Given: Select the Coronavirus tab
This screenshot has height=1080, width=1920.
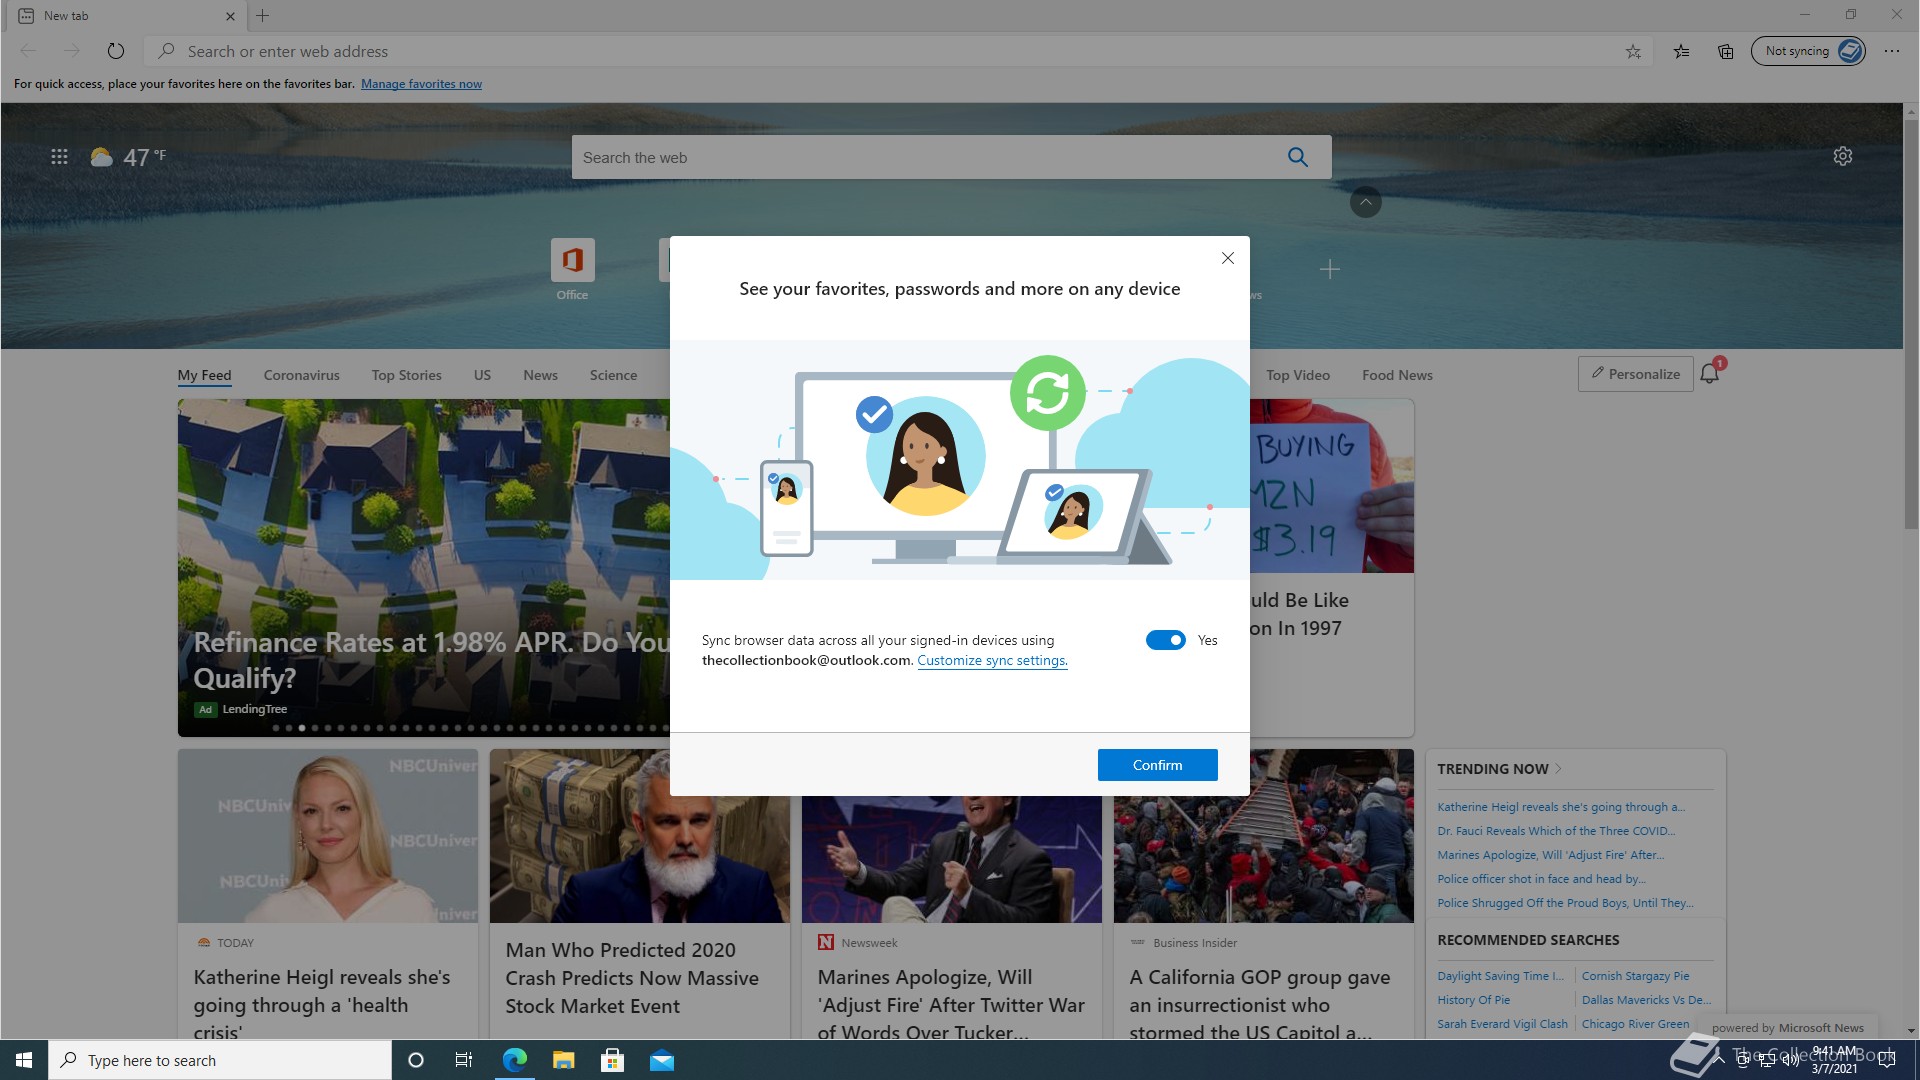Looking at the screenshot, I should (301, 375).
